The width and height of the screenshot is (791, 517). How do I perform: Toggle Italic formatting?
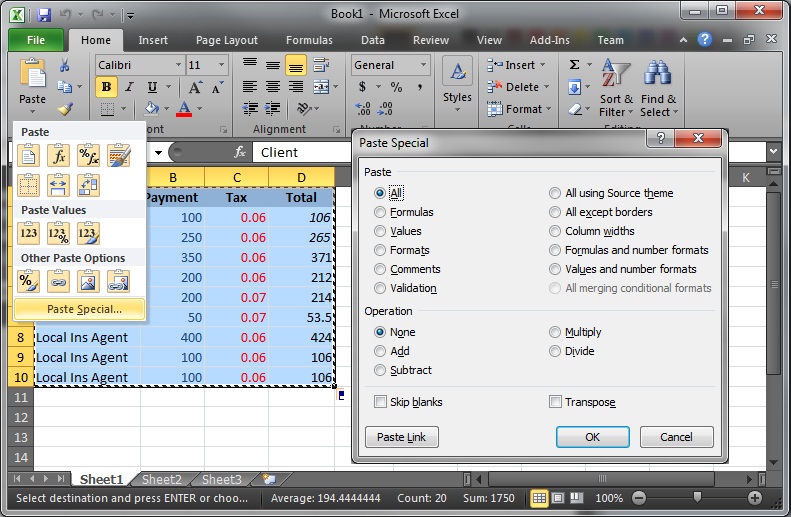pos(129,87)
